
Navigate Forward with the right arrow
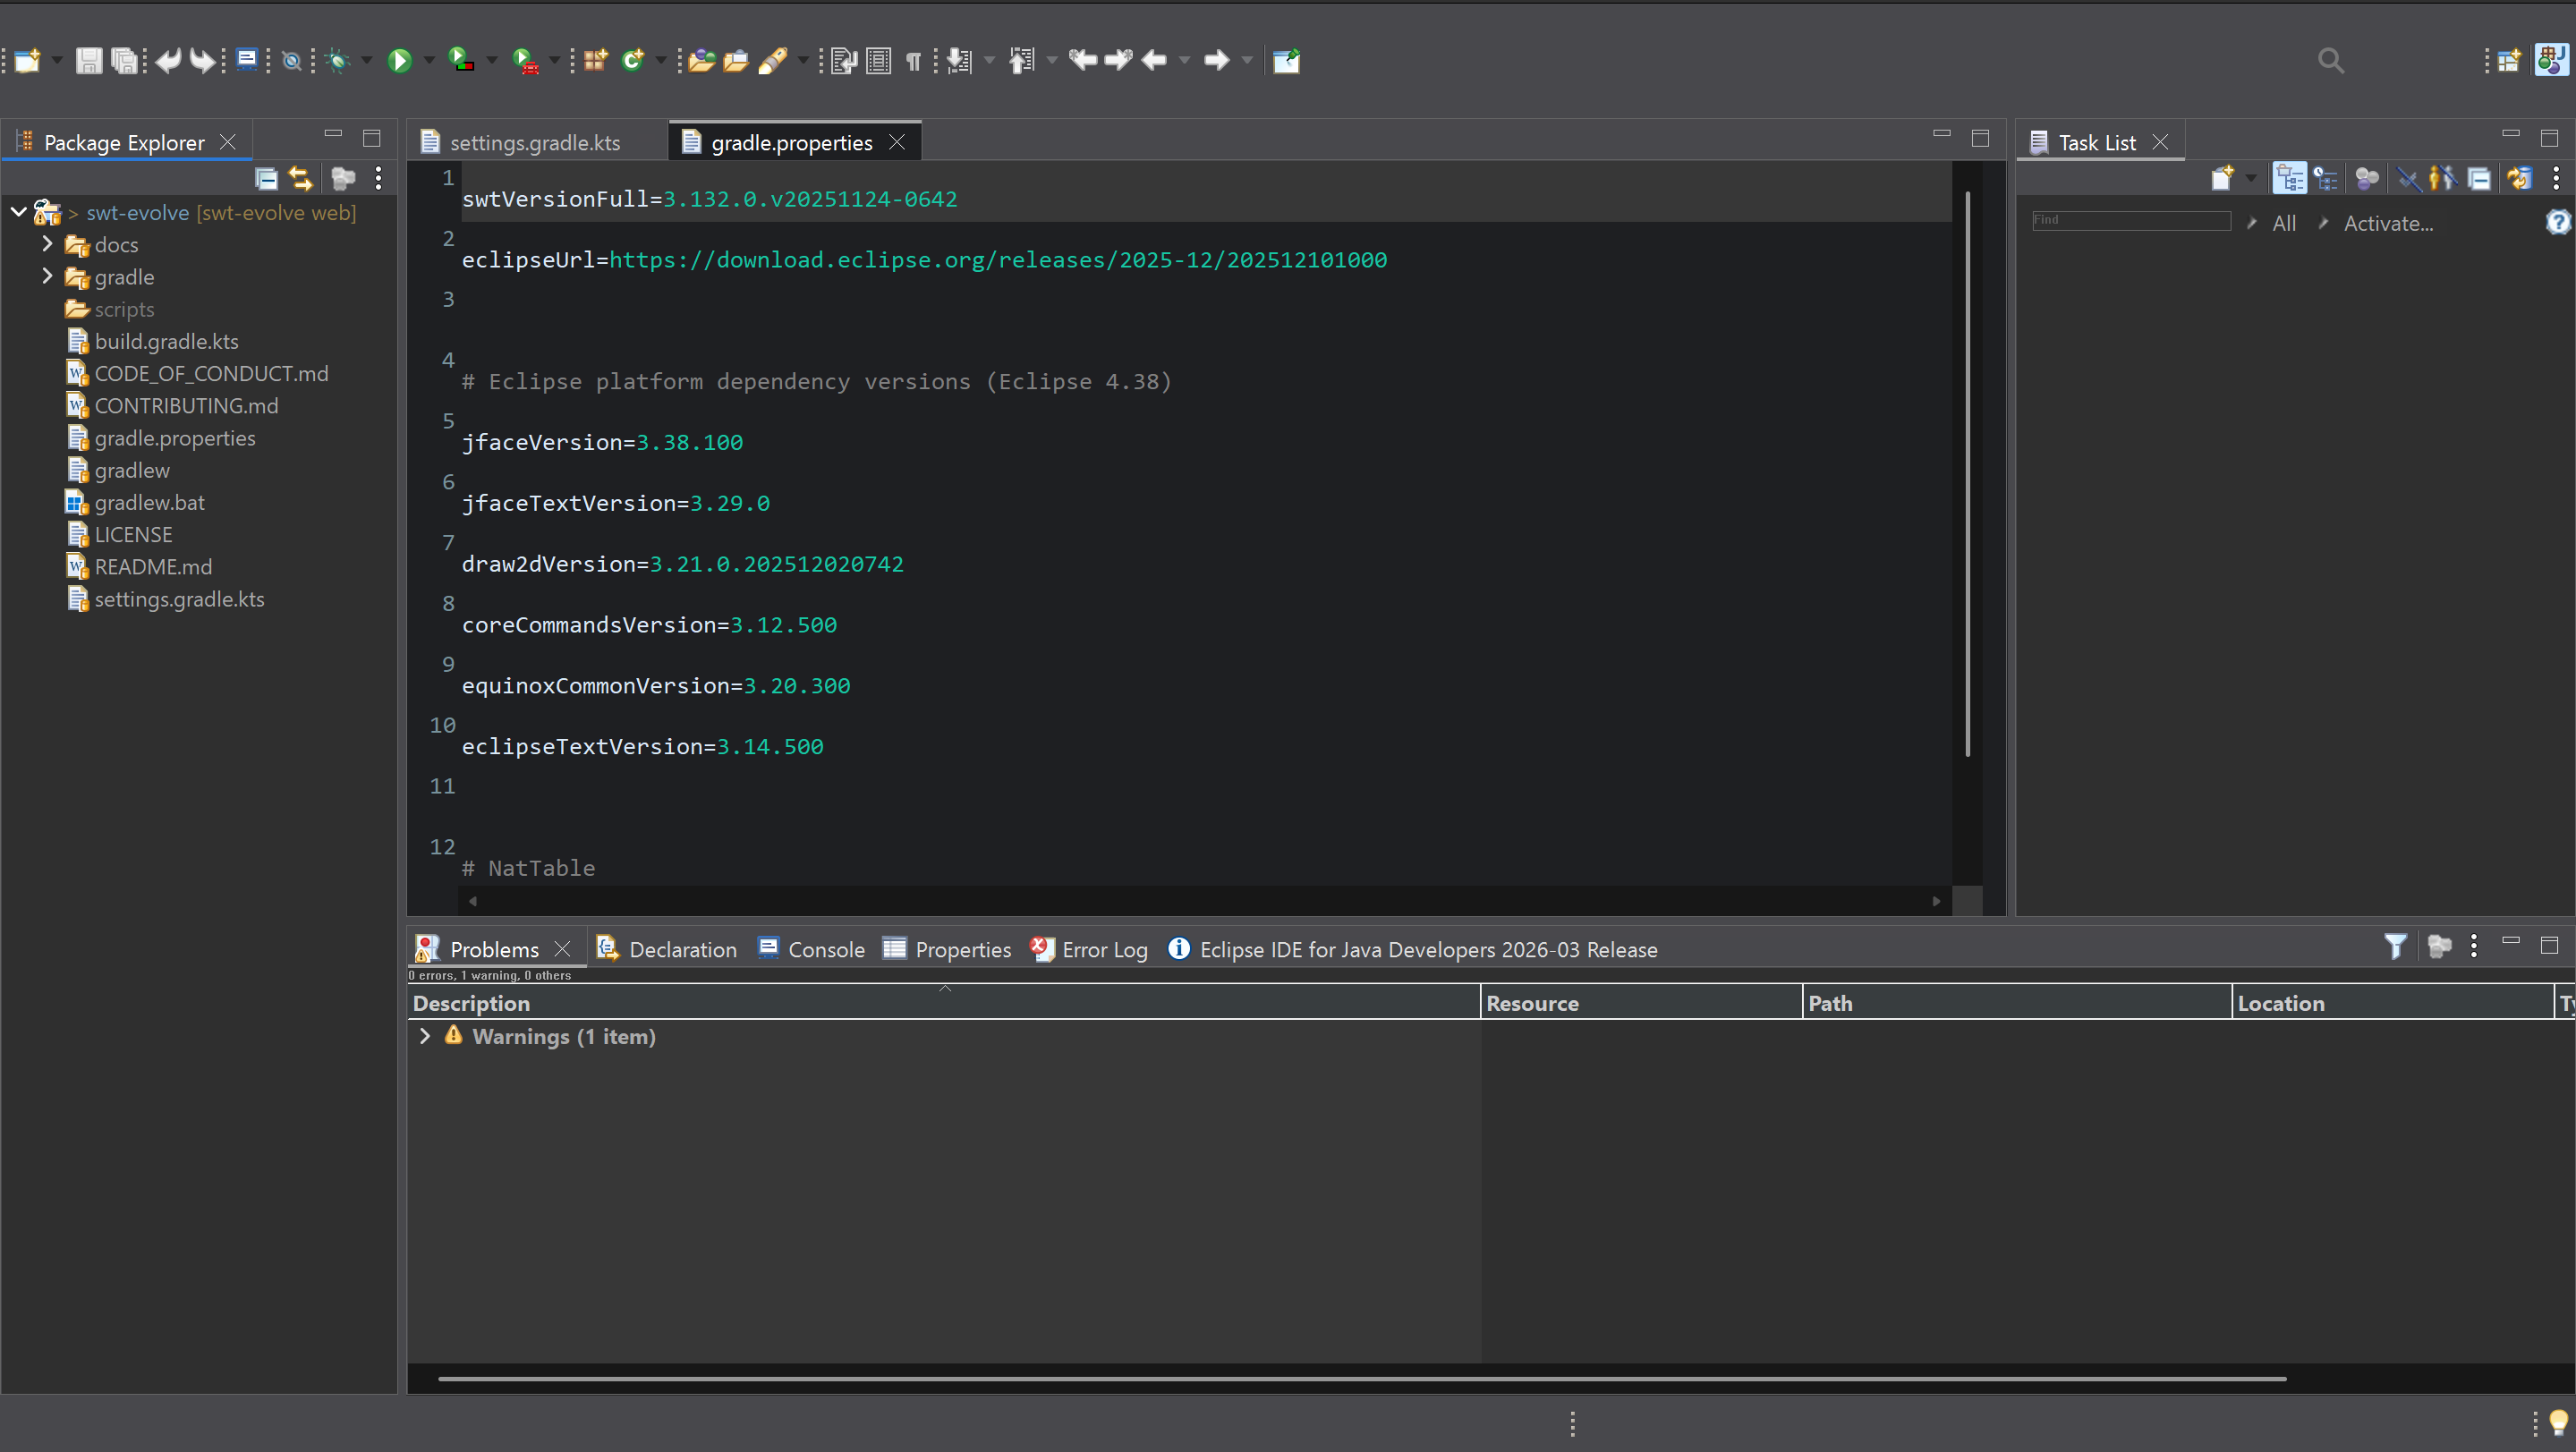point(1217,60)
